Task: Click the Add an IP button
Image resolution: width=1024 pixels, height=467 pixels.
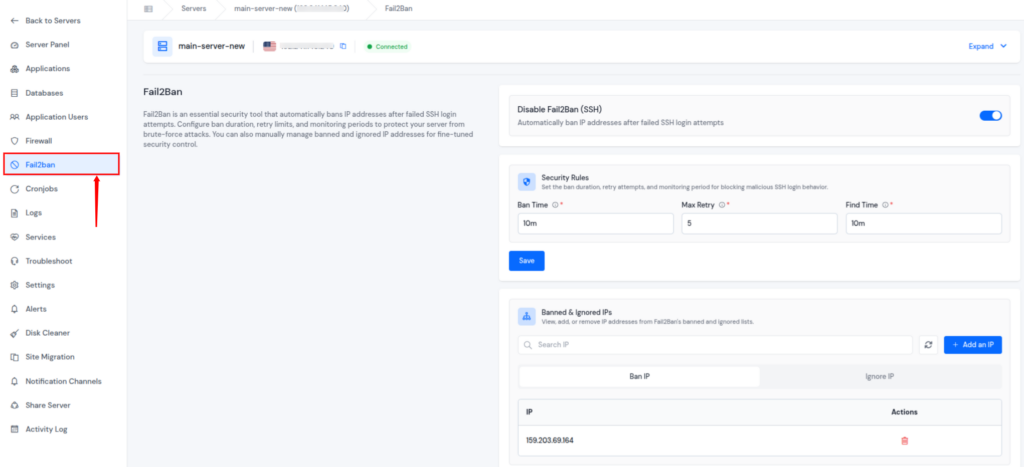Action: point(972,344)
